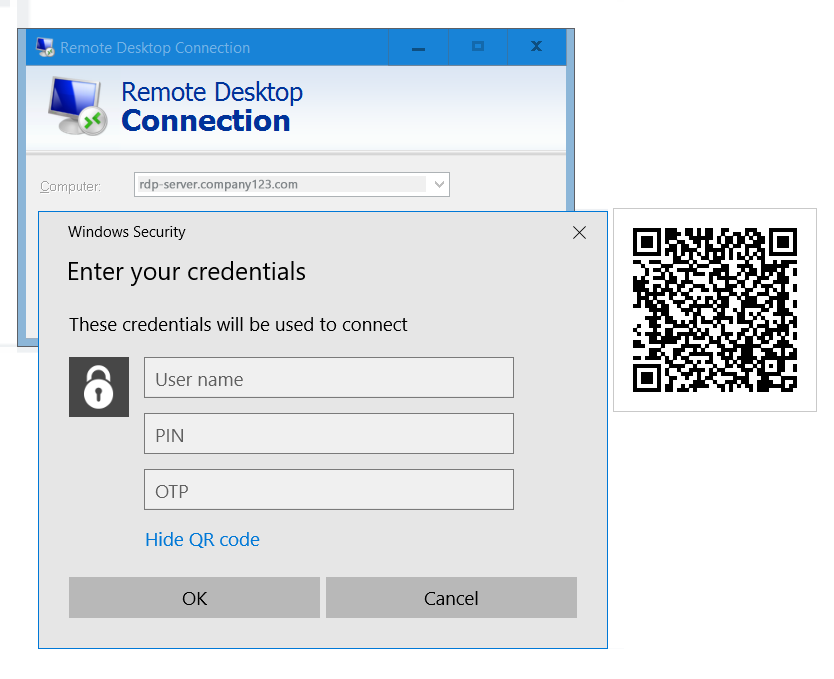
Task: Confirm credentials with the OK button
Action: [194, 598]
